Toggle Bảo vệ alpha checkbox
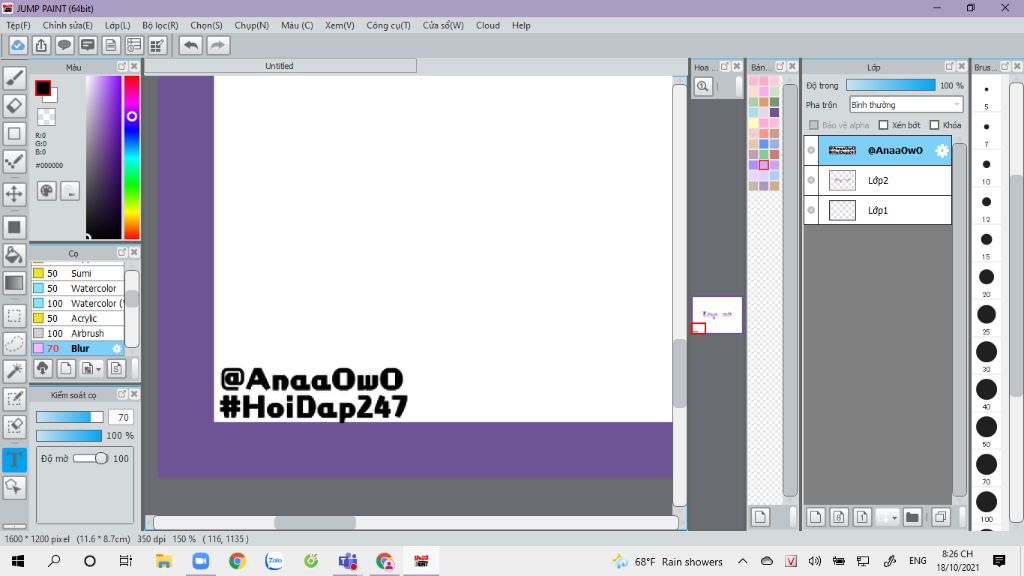 [x=814, y=125]
